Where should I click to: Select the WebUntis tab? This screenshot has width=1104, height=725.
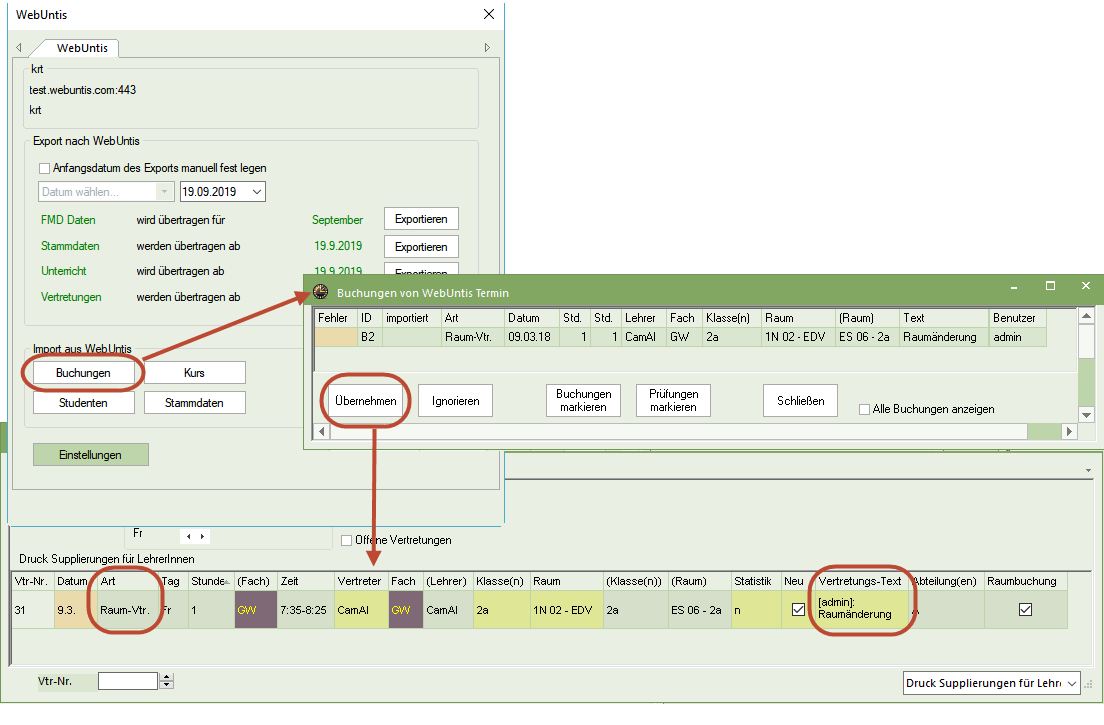[x=82, y=48]
